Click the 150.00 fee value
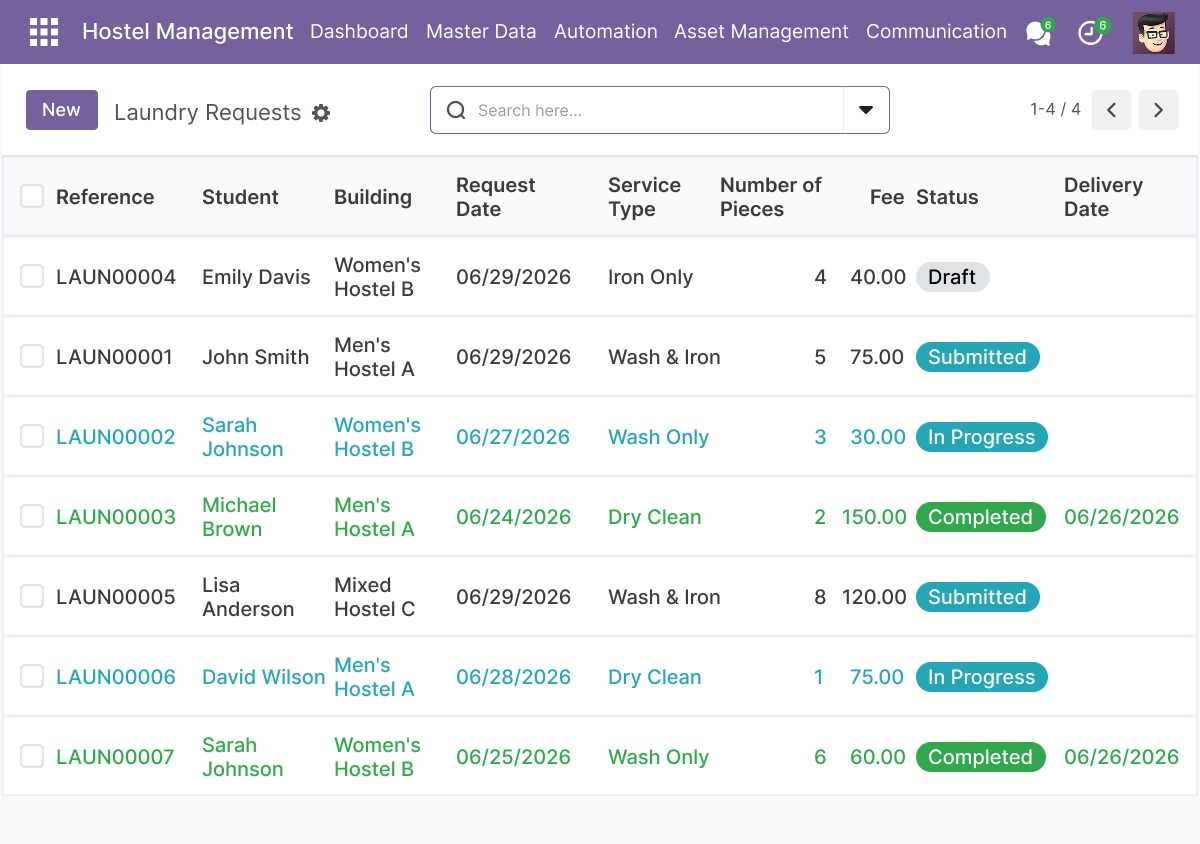The image size is (1200, 844). (874, 517)
